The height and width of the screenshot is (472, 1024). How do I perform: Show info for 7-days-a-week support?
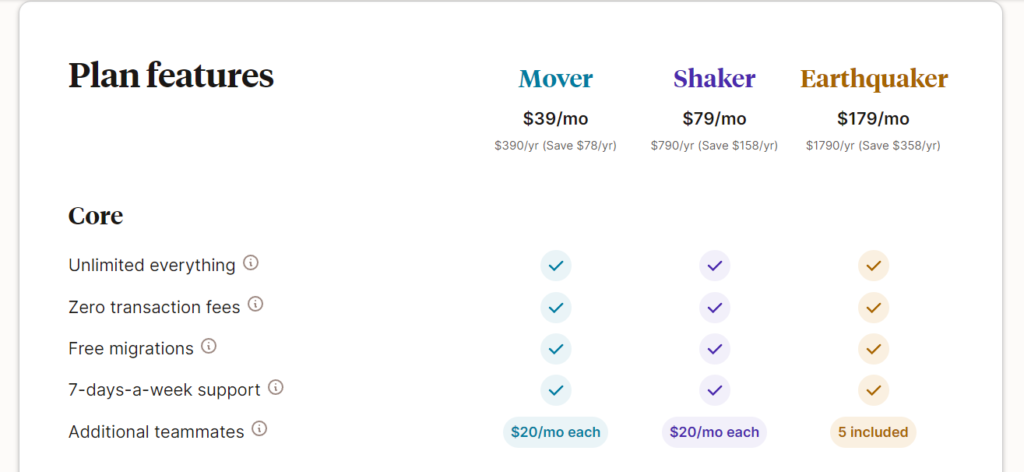(276, 388)
